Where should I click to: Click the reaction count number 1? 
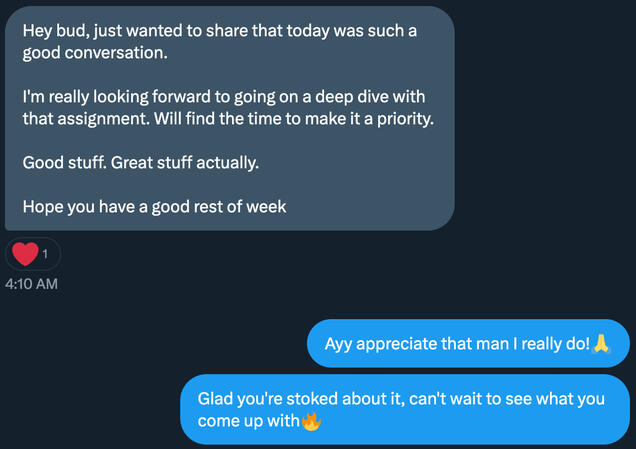45,253
